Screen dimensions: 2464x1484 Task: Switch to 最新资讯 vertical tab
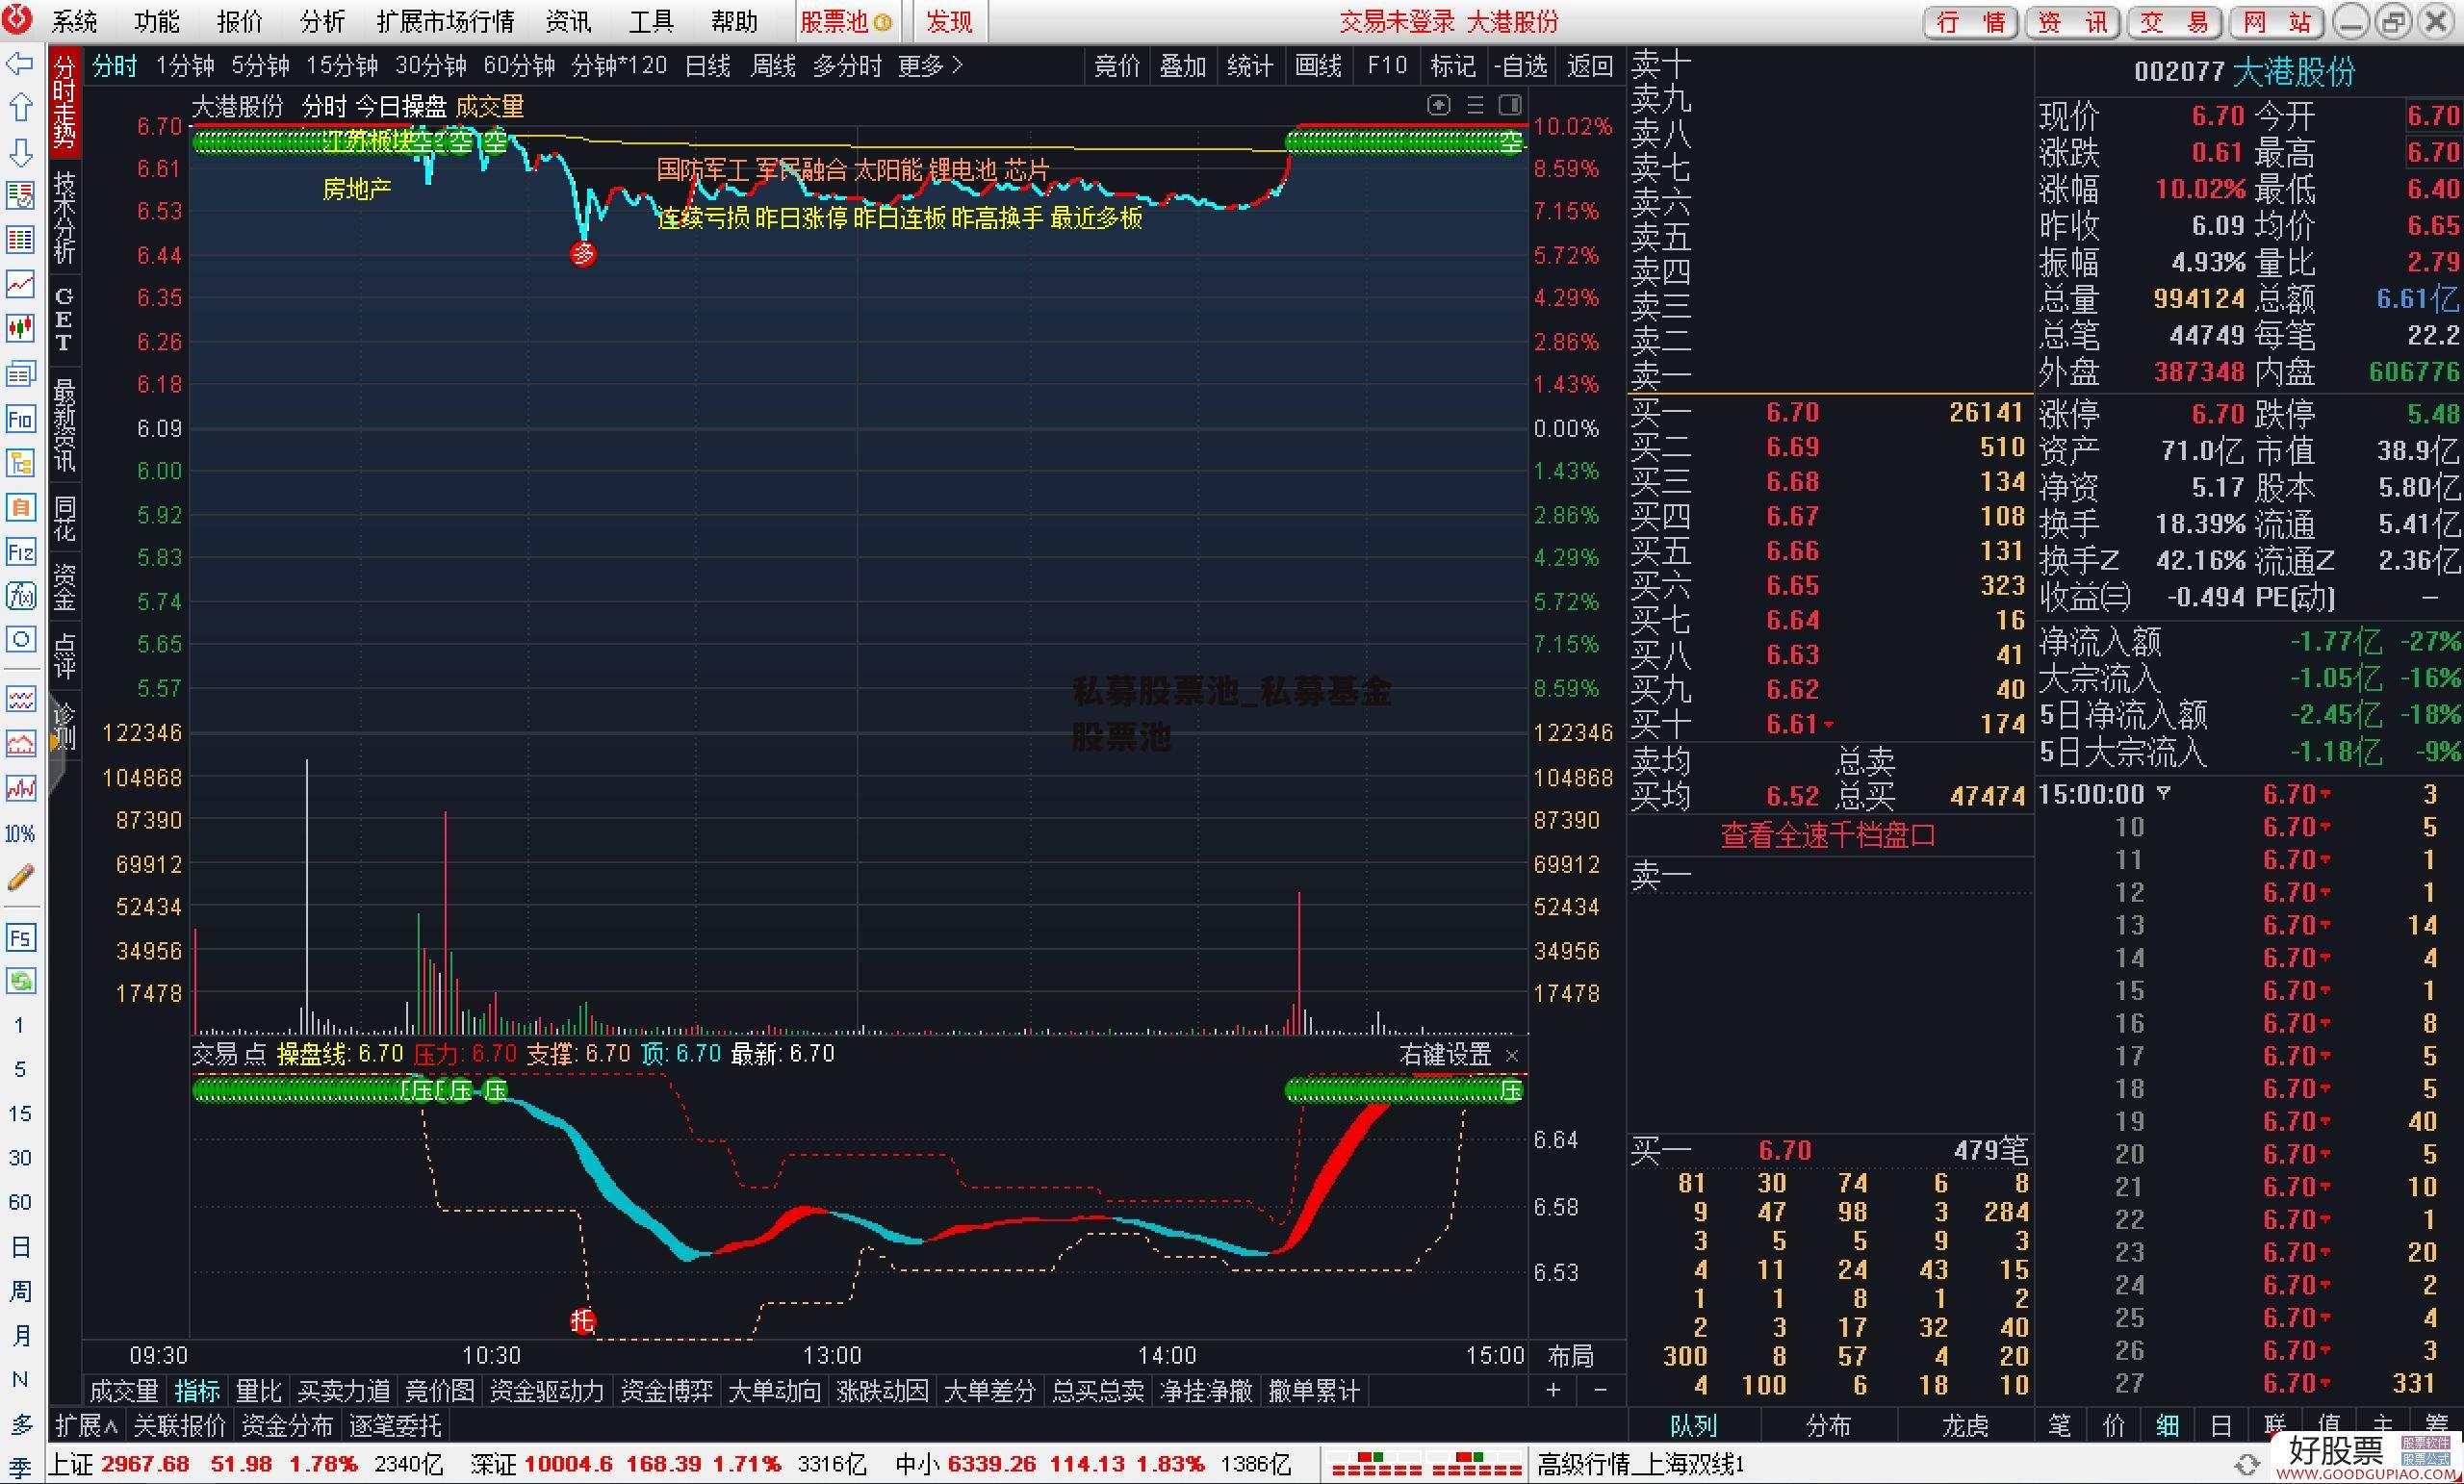65,426
